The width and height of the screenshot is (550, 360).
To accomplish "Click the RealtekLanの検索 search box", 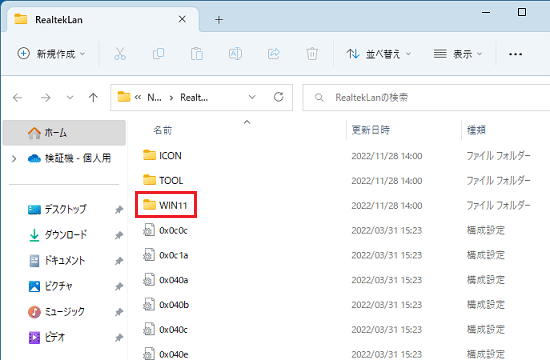I will pyautogui.click(x=426, y=98).
